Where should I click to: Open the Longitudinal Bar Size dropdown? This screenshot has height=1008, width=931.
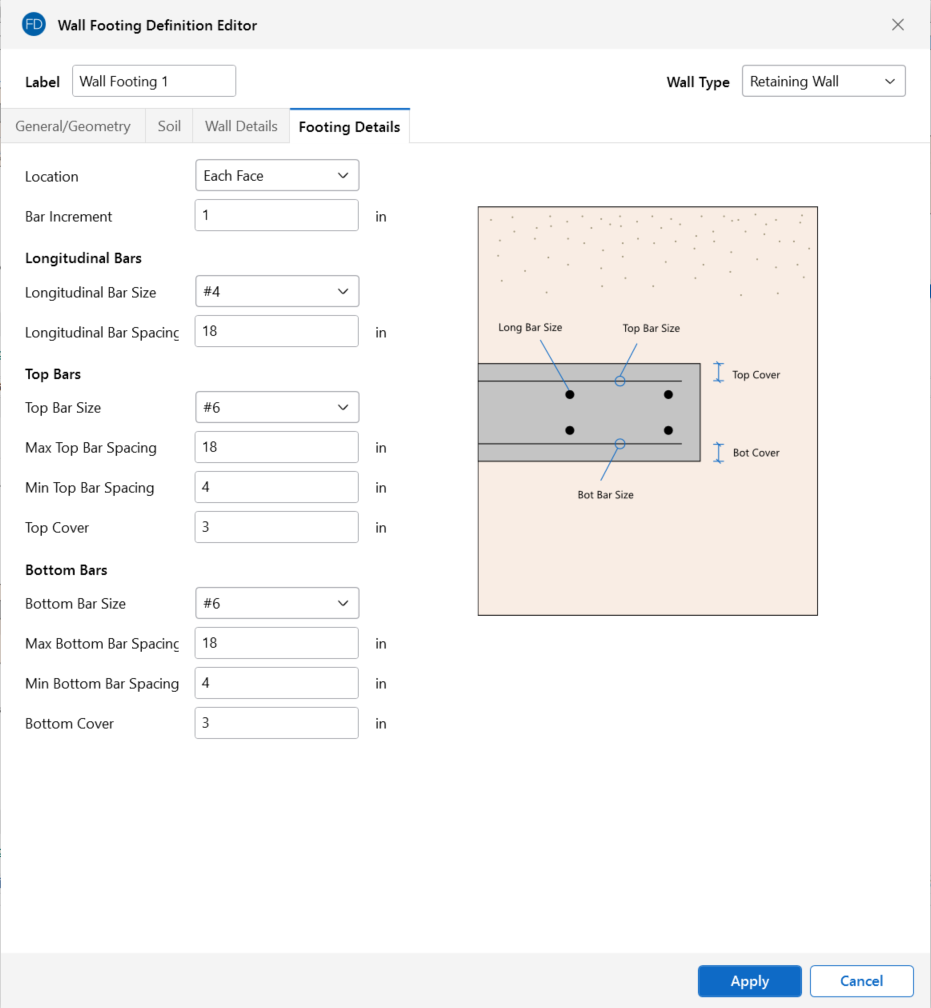click(276, 292)
